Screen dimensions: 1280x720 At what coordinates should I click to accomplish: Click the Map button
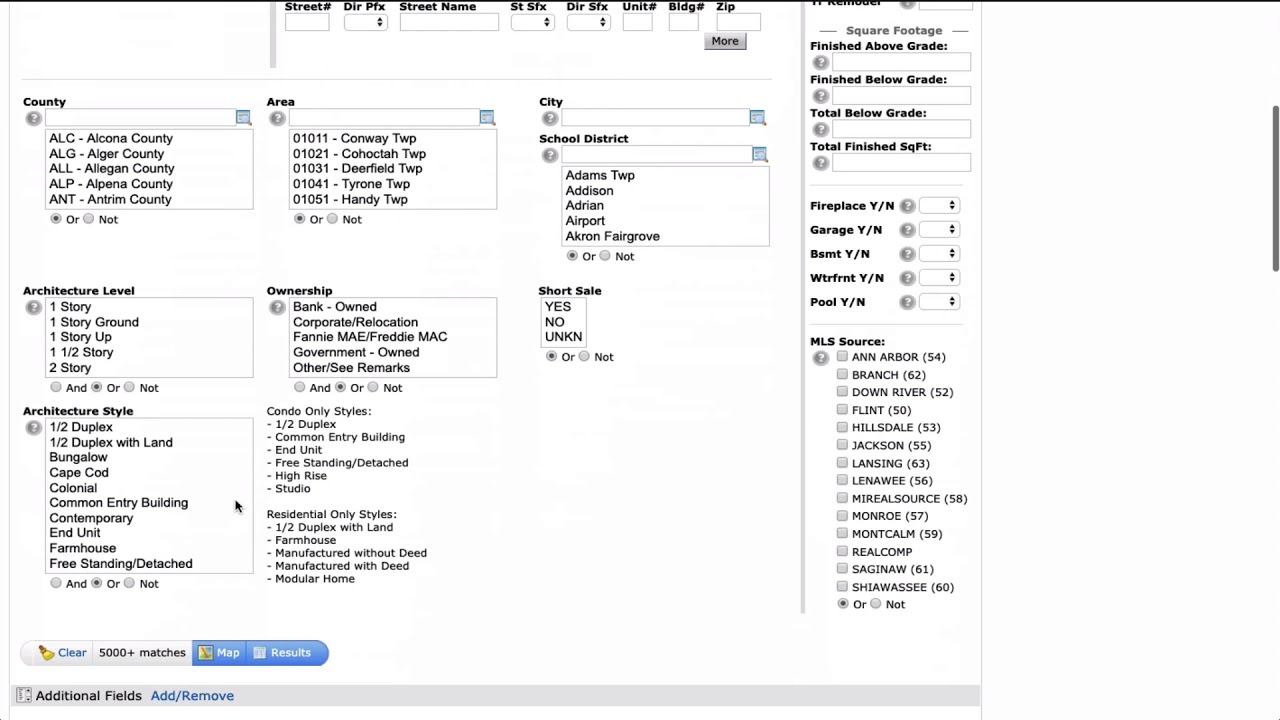coord(218,653)
